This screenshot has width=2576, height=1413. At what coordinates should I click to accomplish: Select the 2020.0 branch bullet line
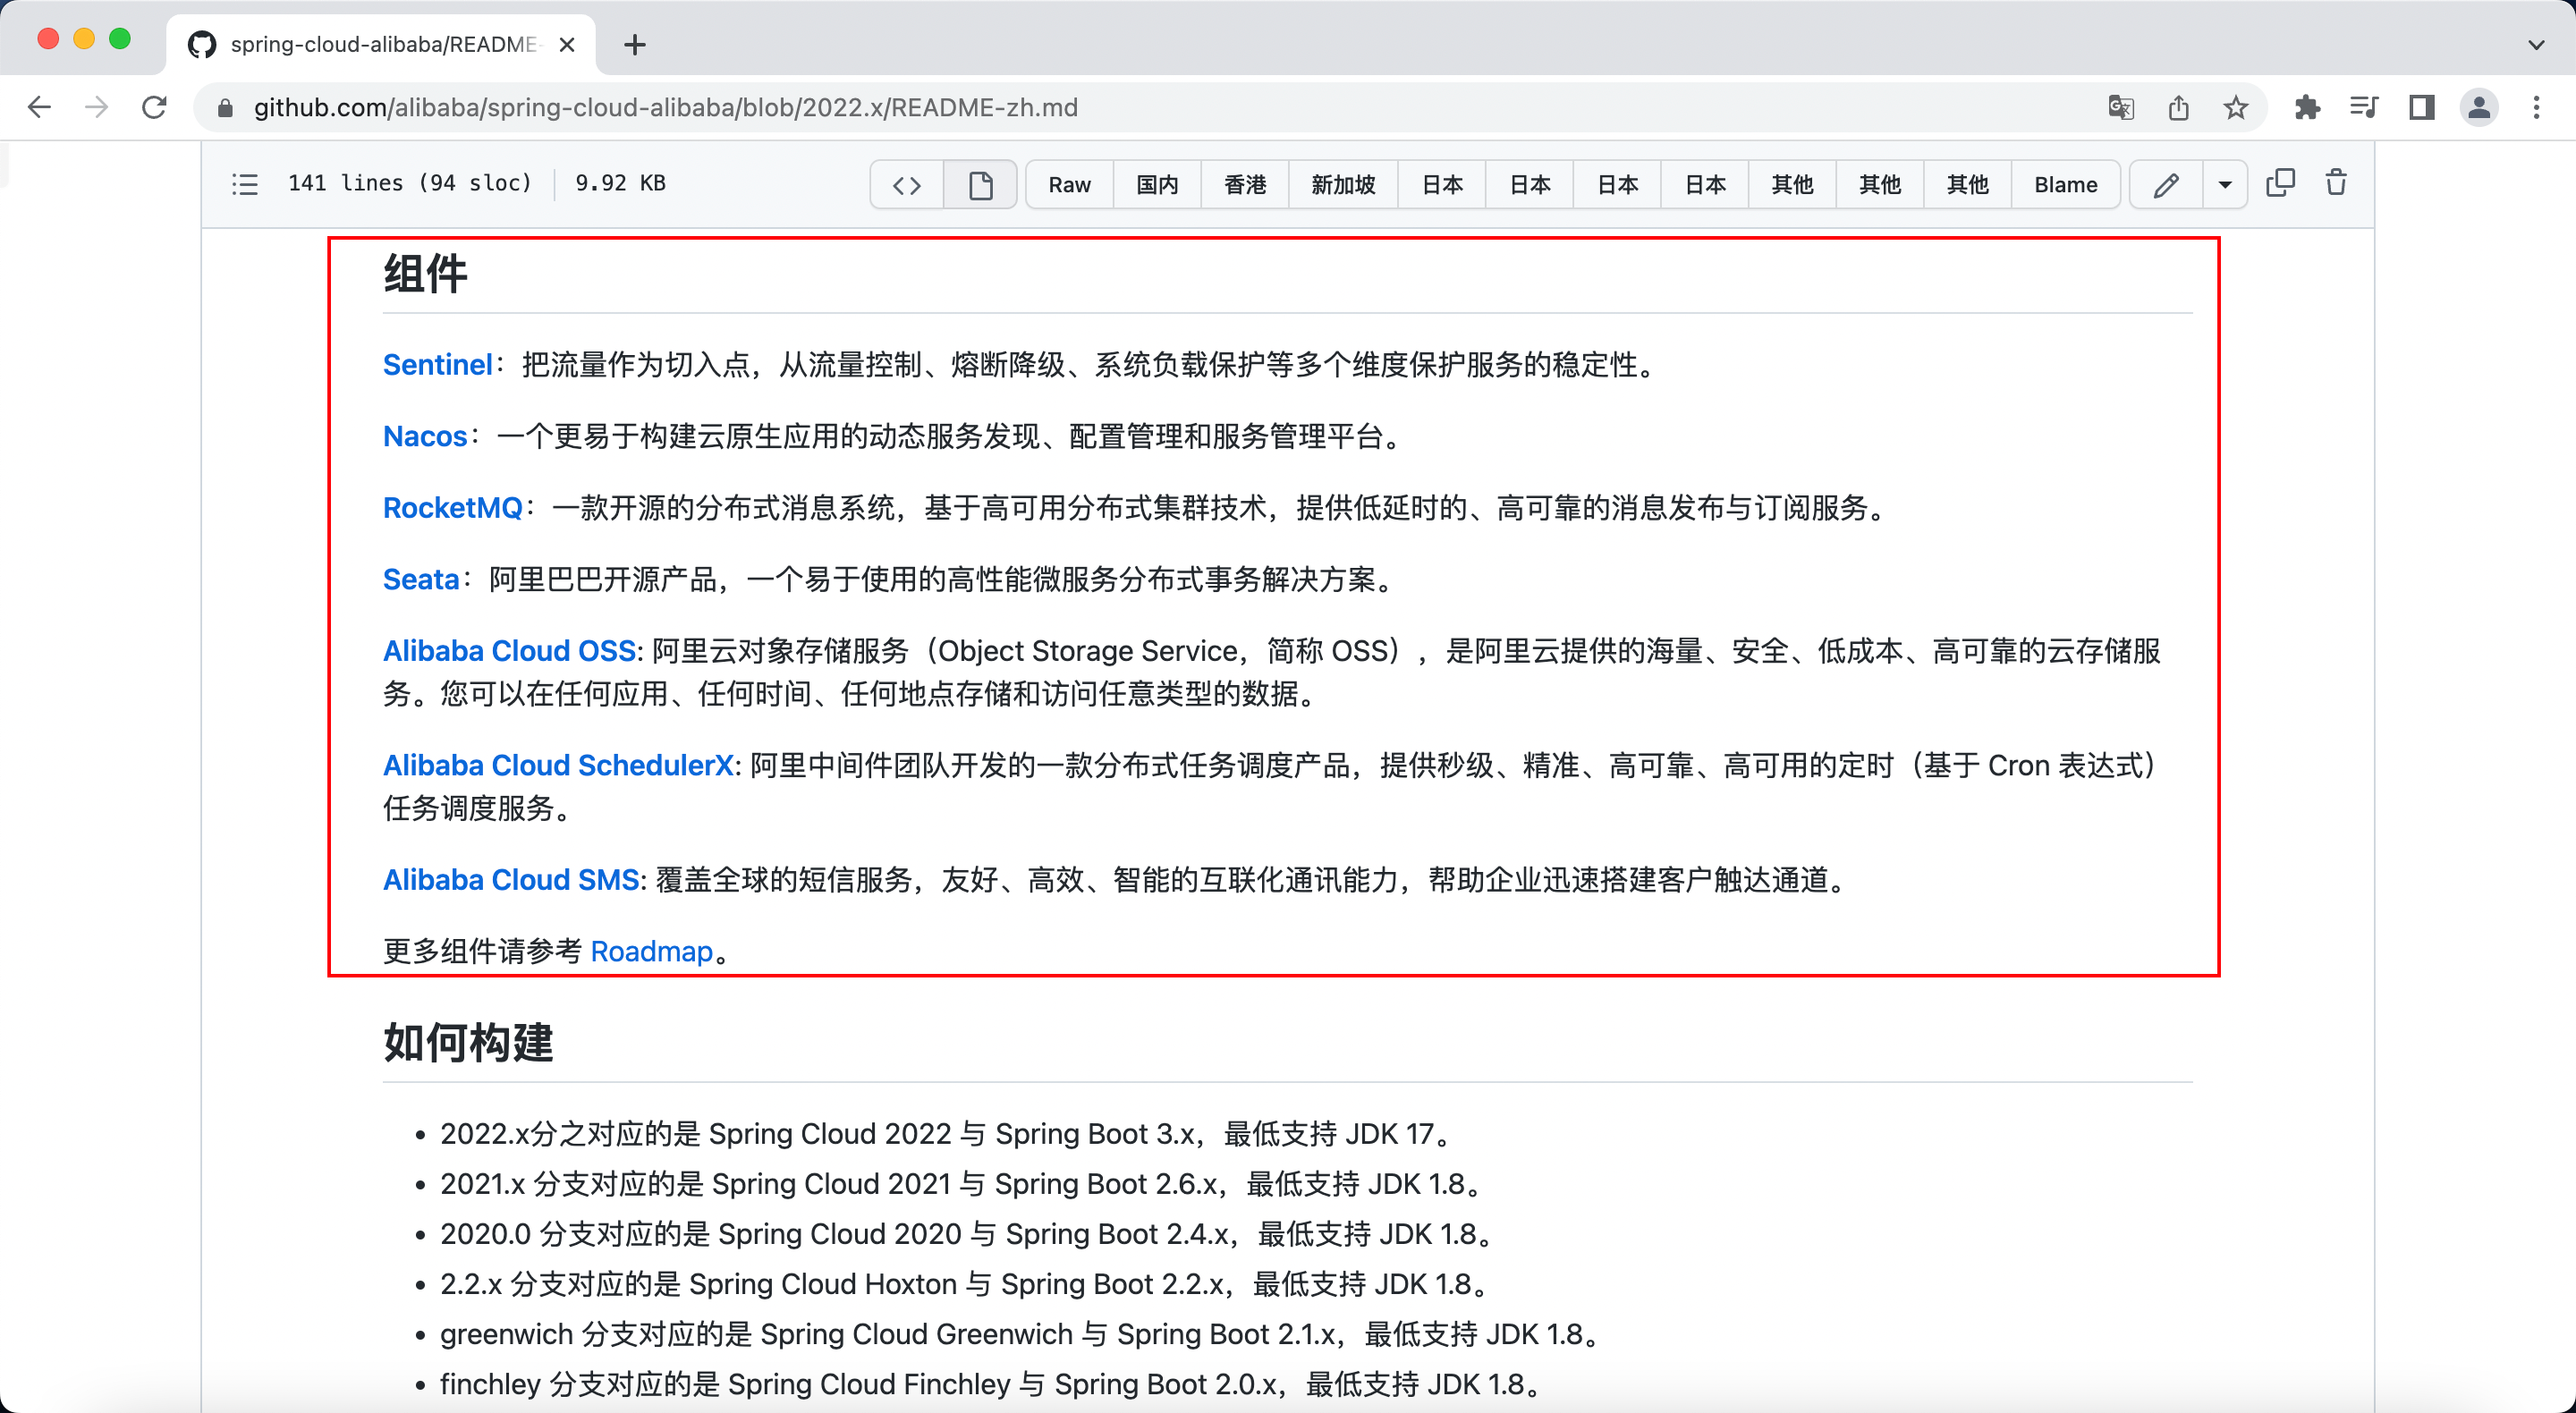tap(970, 1233)
